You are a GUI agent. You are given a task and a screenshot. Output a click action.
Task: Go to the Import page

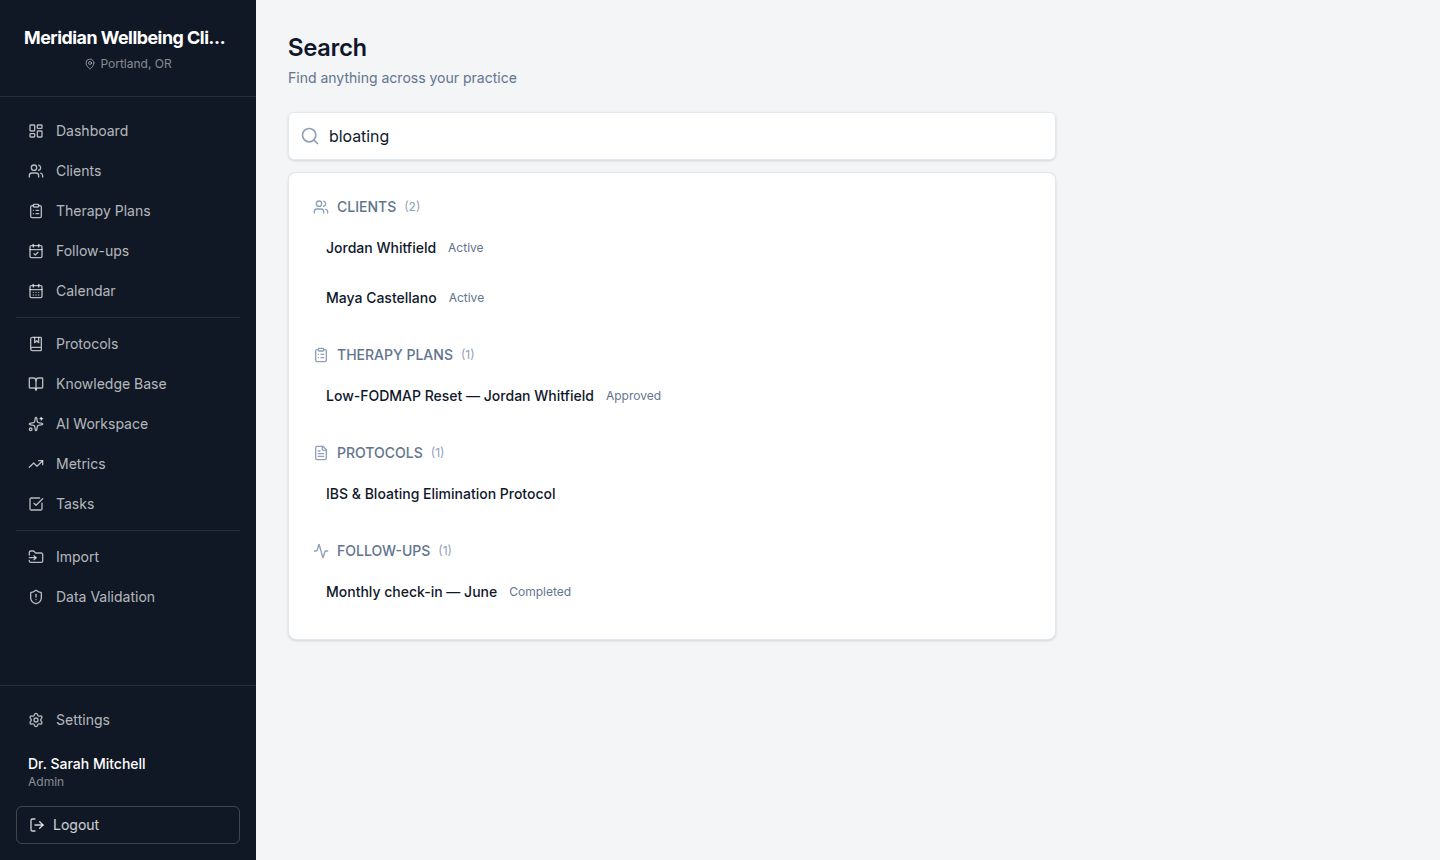[128, 557]
